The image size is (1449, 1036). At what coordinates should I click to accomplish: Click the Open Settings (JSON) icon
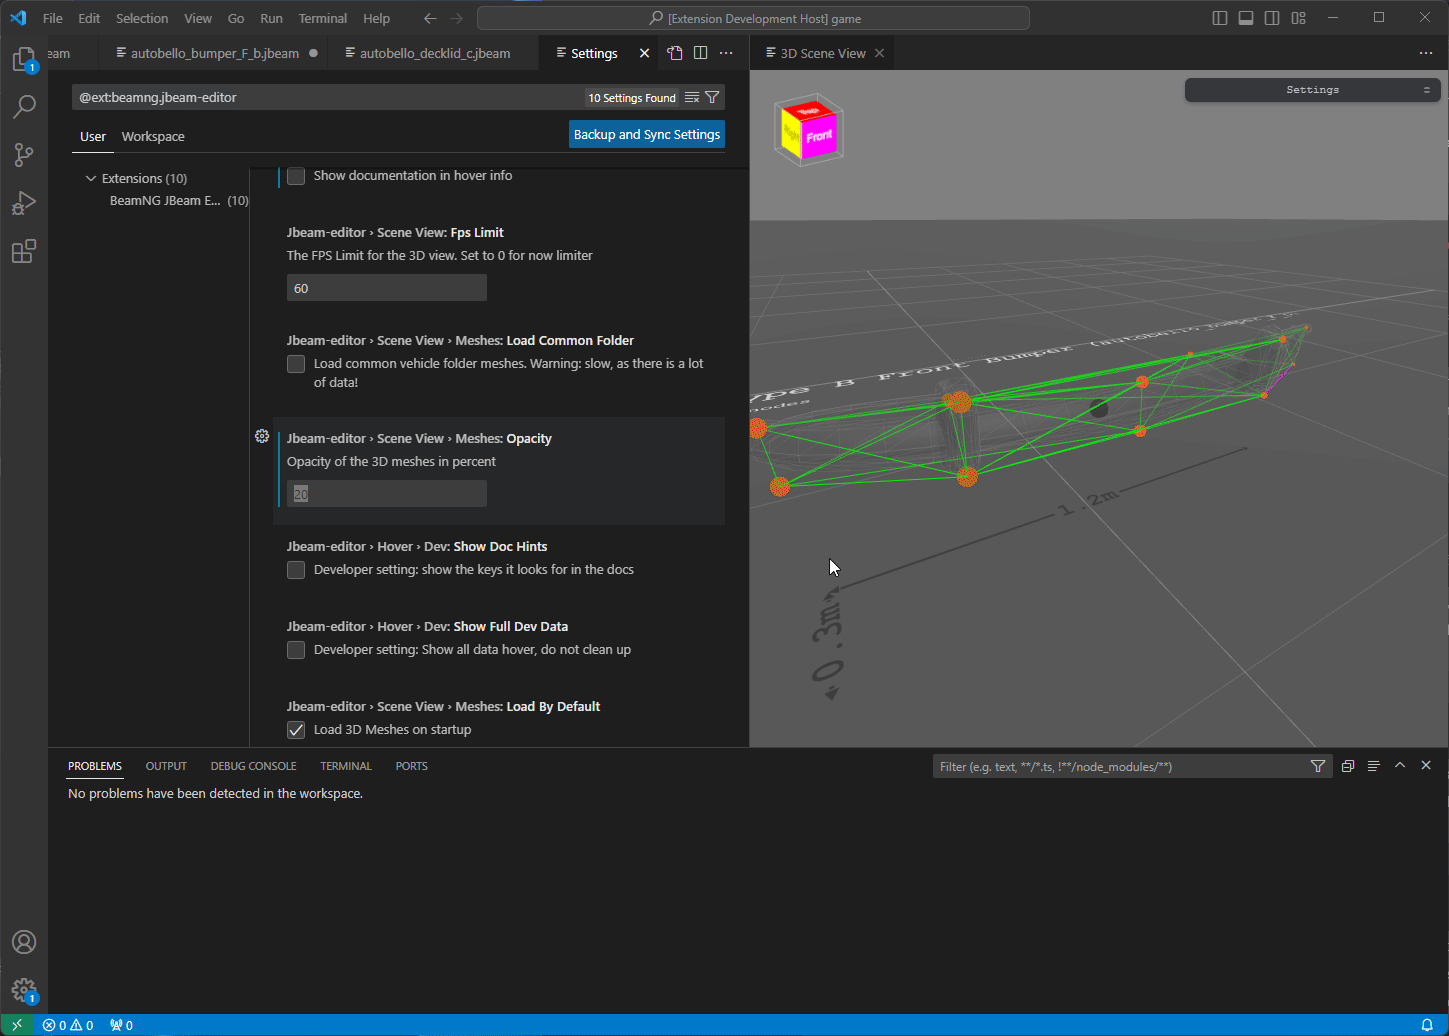click(x=675, y=53)
